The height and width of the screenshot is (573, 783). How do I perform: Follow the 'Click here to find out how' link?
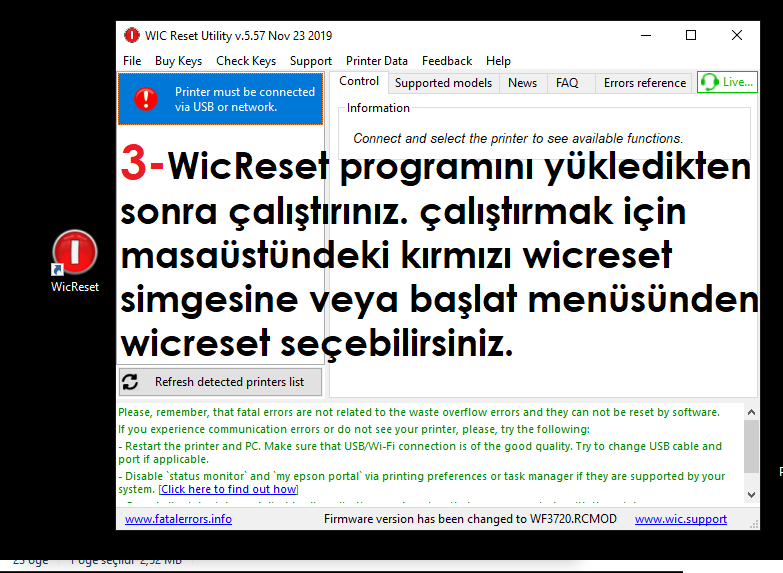(228, 489)
